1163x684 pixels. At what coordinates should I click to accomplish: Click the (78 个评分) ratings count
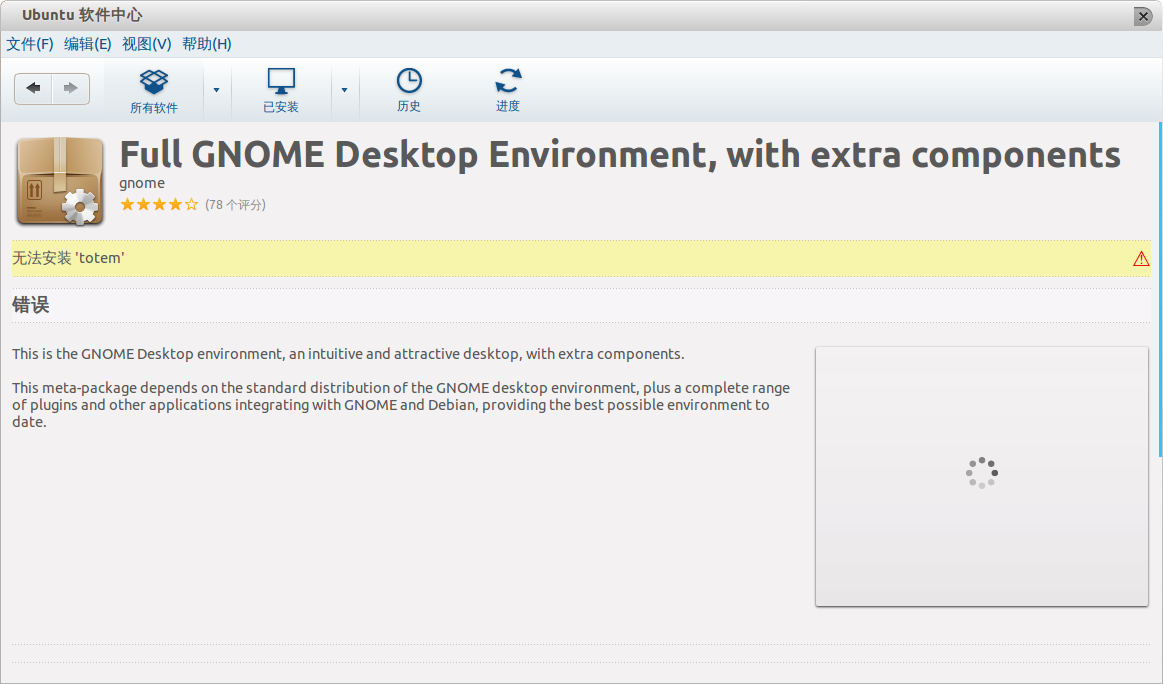pyautogui.click(x=235, y=205)
